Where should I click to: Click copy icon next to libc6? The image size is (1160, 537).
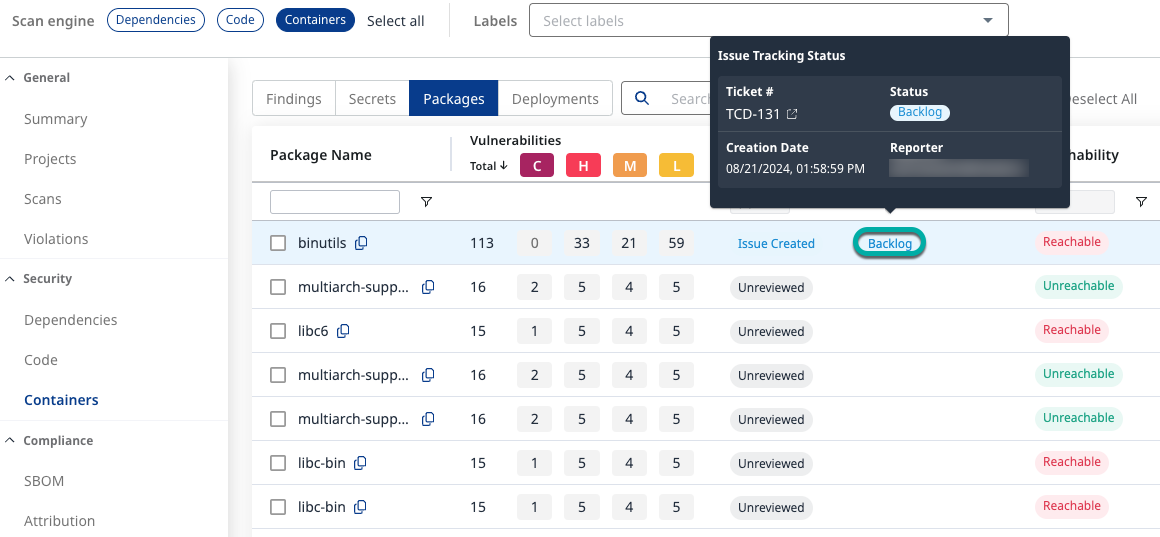pos(343,331)
